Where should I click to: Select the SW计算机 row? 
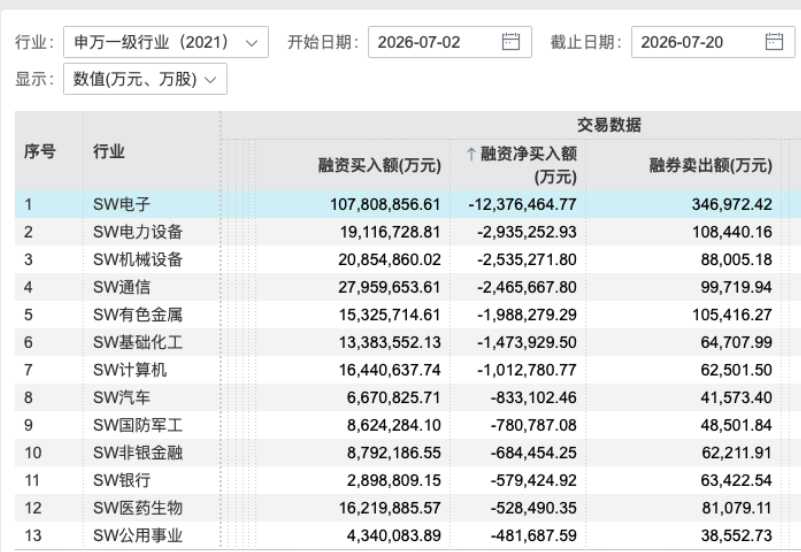(x=408, y=370)
